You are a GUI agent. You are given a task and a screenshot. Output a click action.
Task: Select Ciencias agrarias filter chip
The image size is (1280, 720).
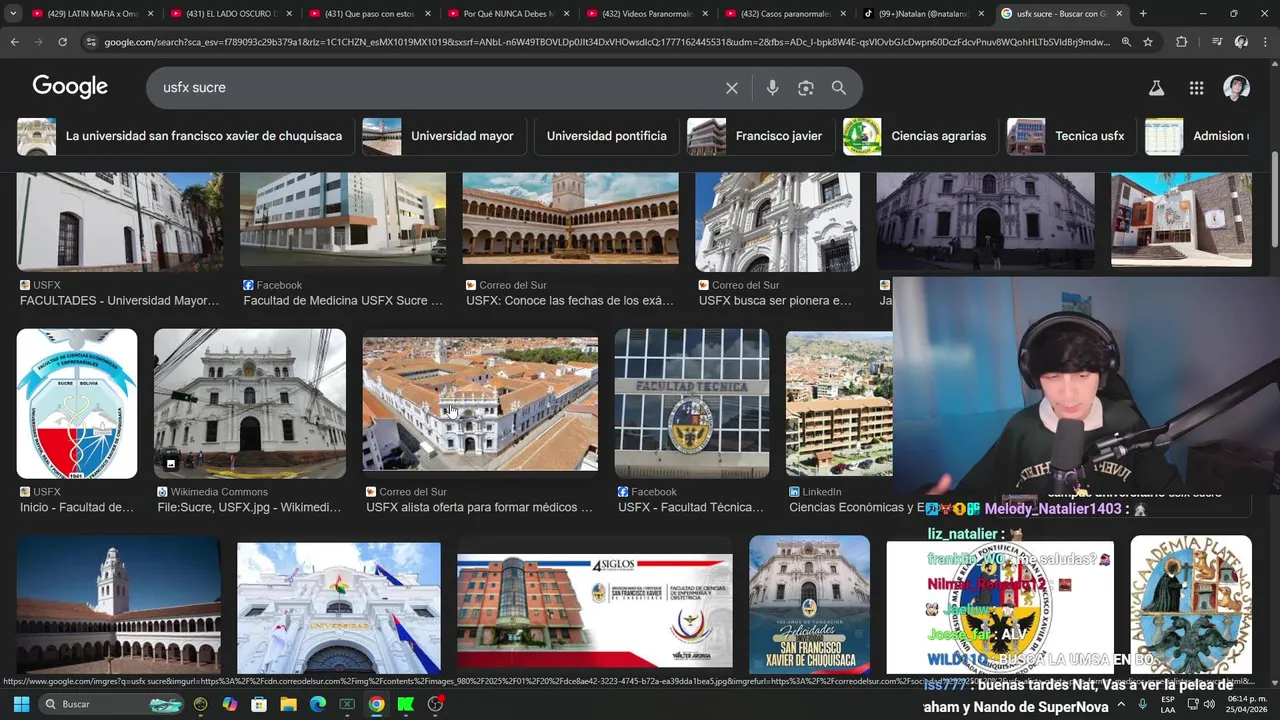pyautogui.click(x=918, y=136)
